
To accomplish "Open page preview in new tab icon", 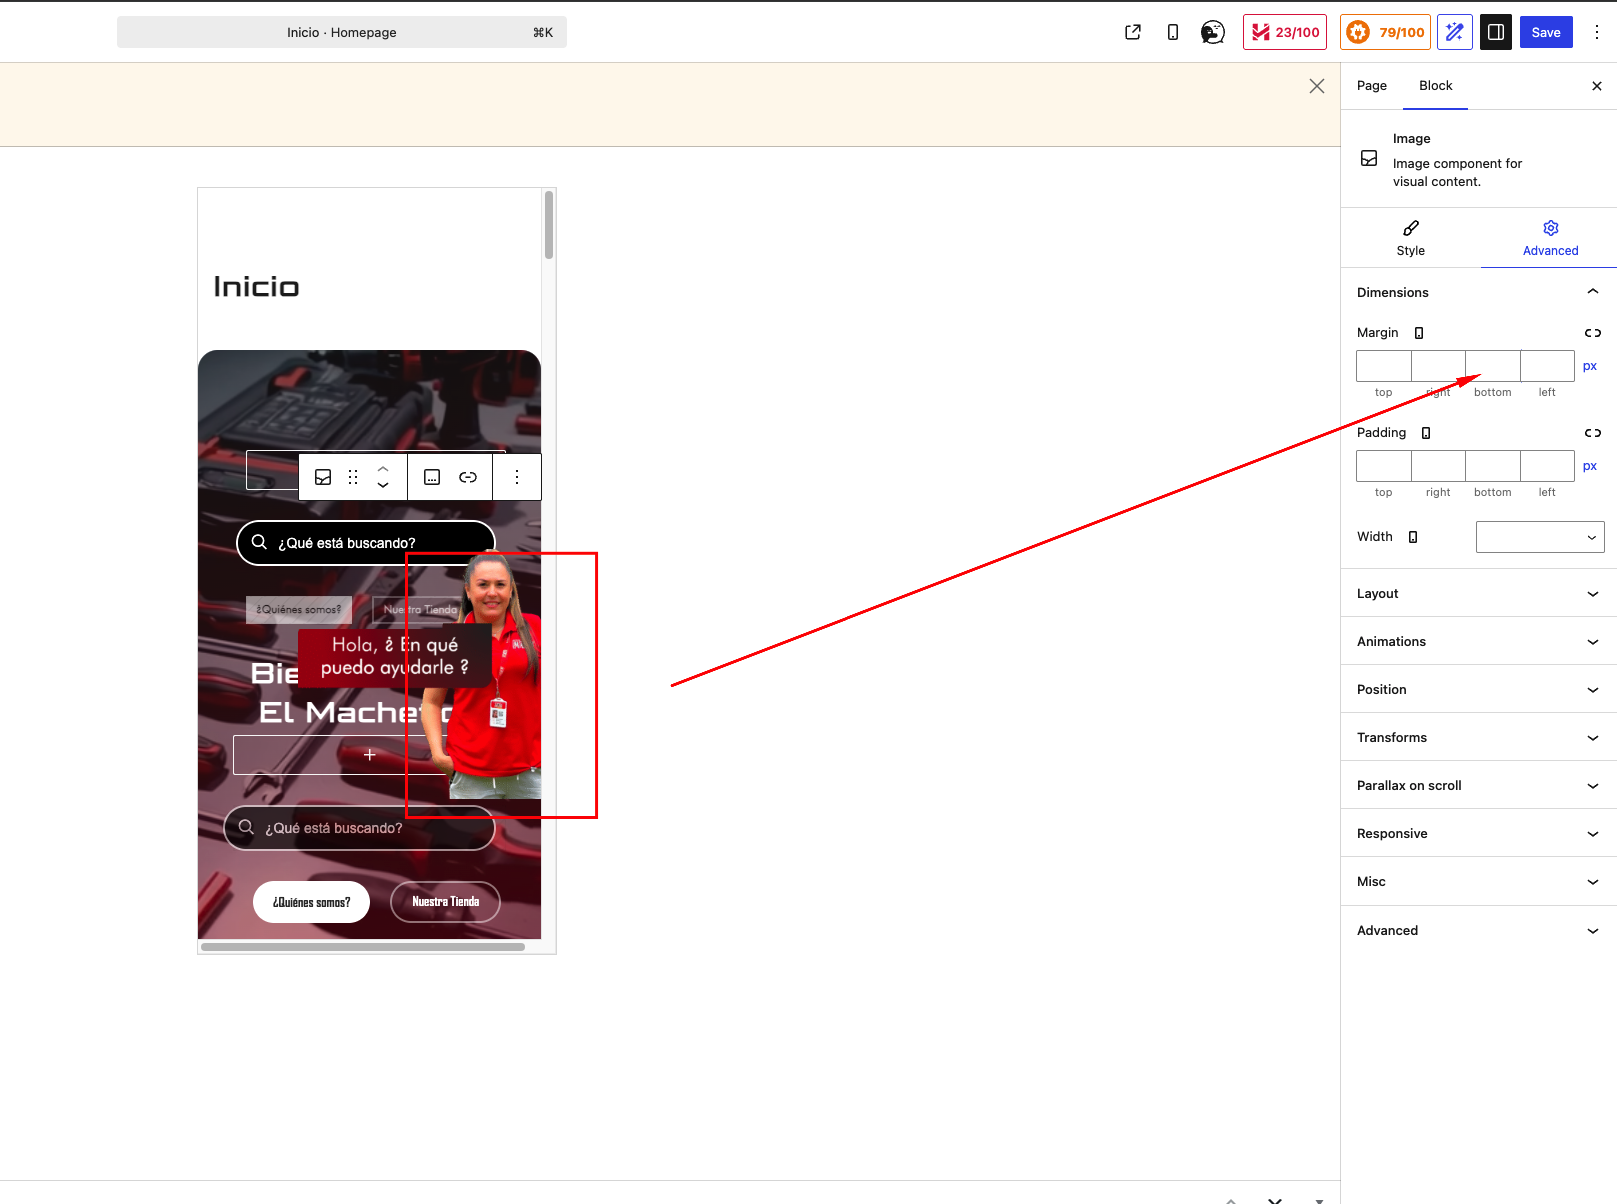I will click(1133, 32).
